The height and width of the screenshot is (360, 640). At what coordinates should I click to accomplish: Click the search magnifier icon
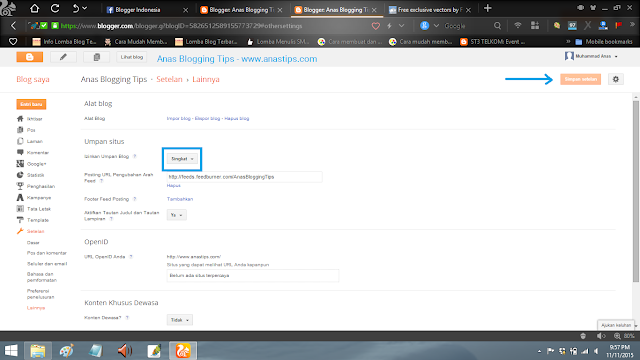coord(497,26)
